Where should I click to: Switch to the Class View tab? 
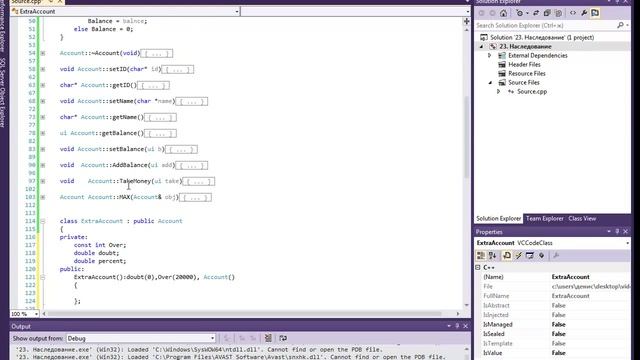coord(582,219)
